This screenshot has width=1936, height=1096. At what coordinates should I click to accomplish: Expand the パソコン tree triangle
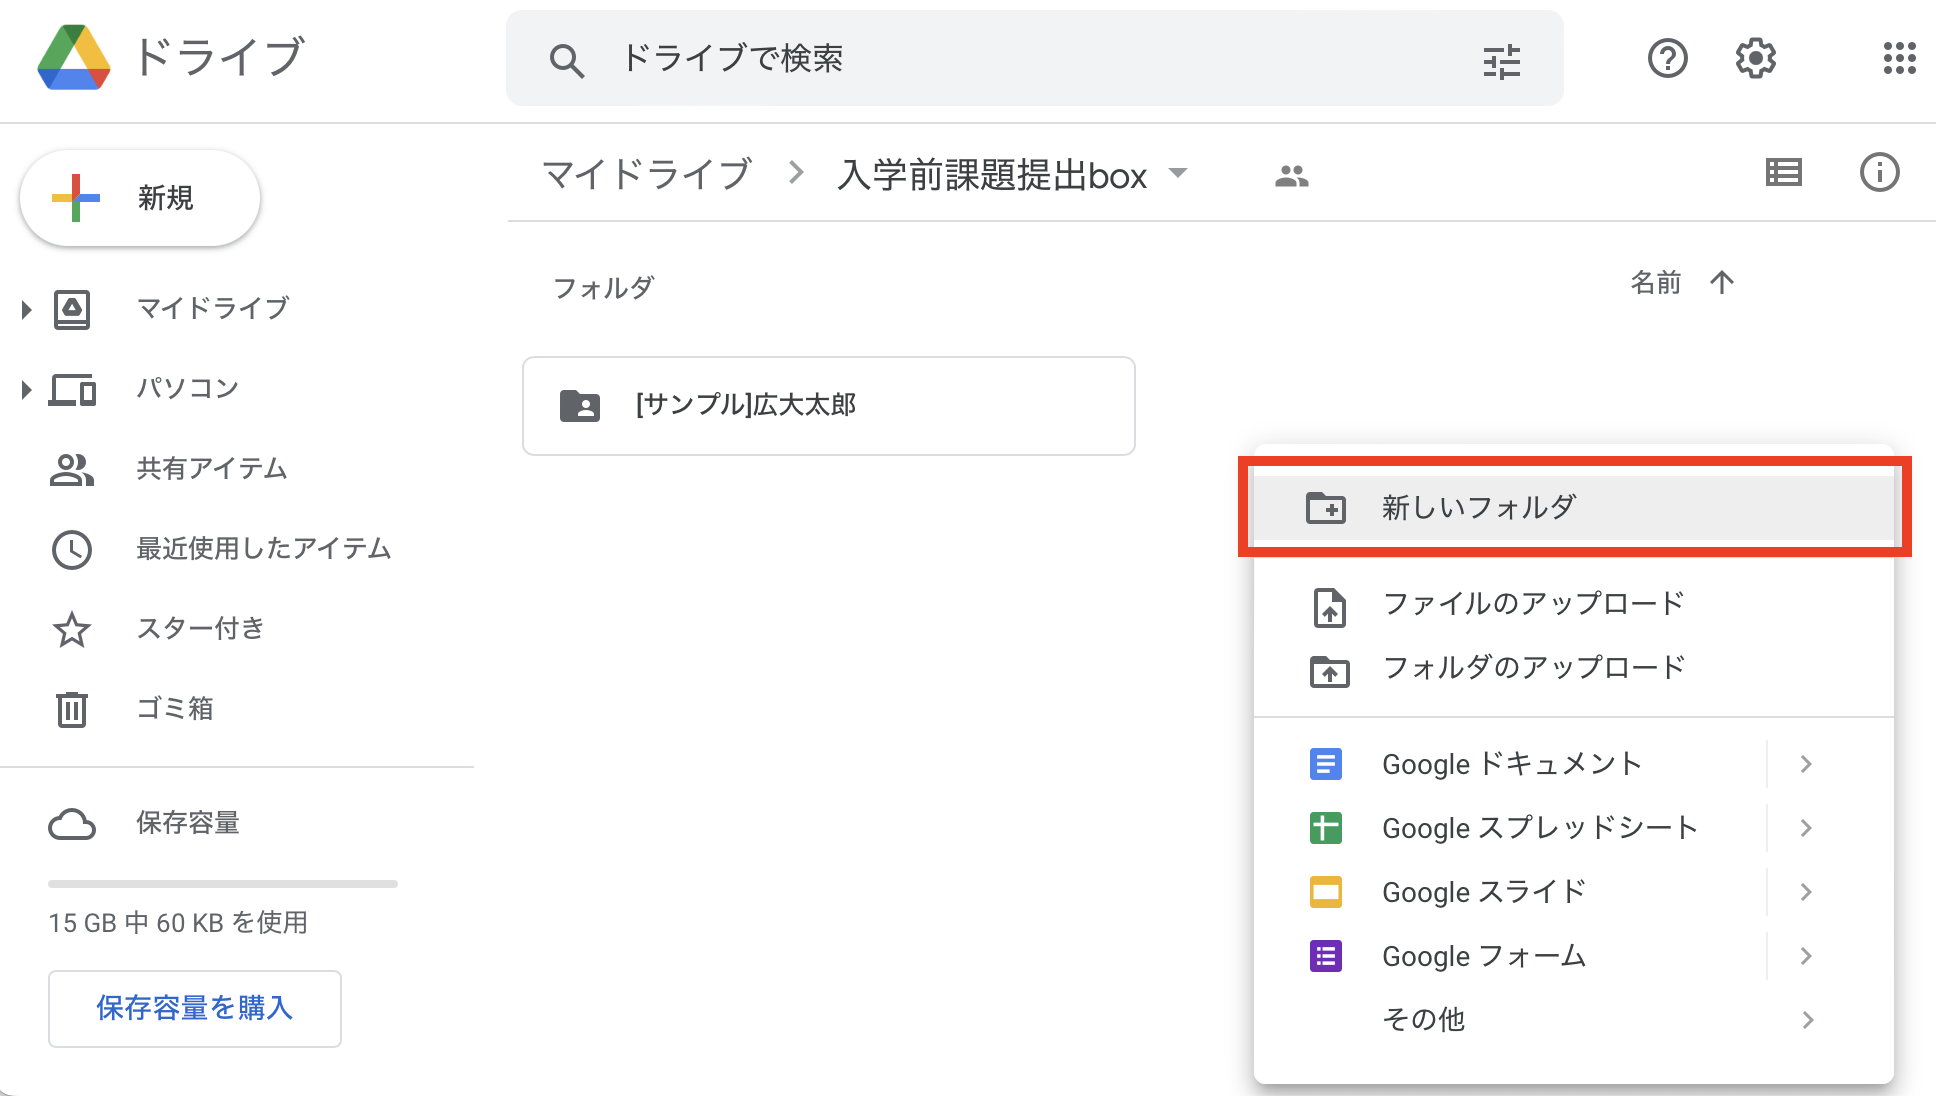[x=27, y=389]
